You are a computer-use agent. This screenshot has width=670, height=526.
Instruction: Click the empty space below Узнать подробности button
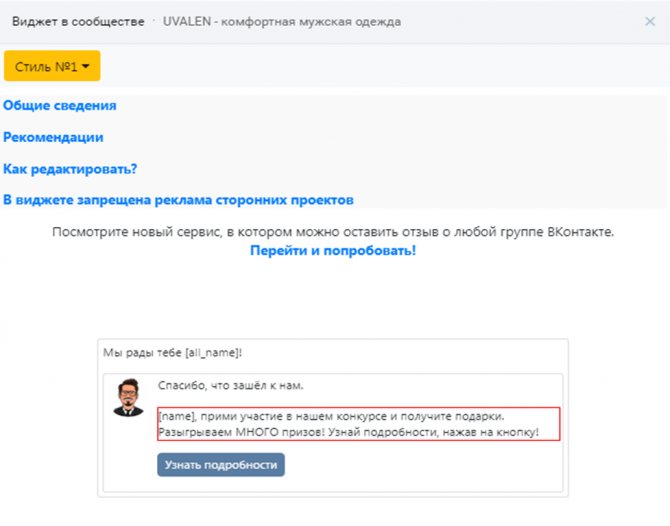click(x=333, y=485)
